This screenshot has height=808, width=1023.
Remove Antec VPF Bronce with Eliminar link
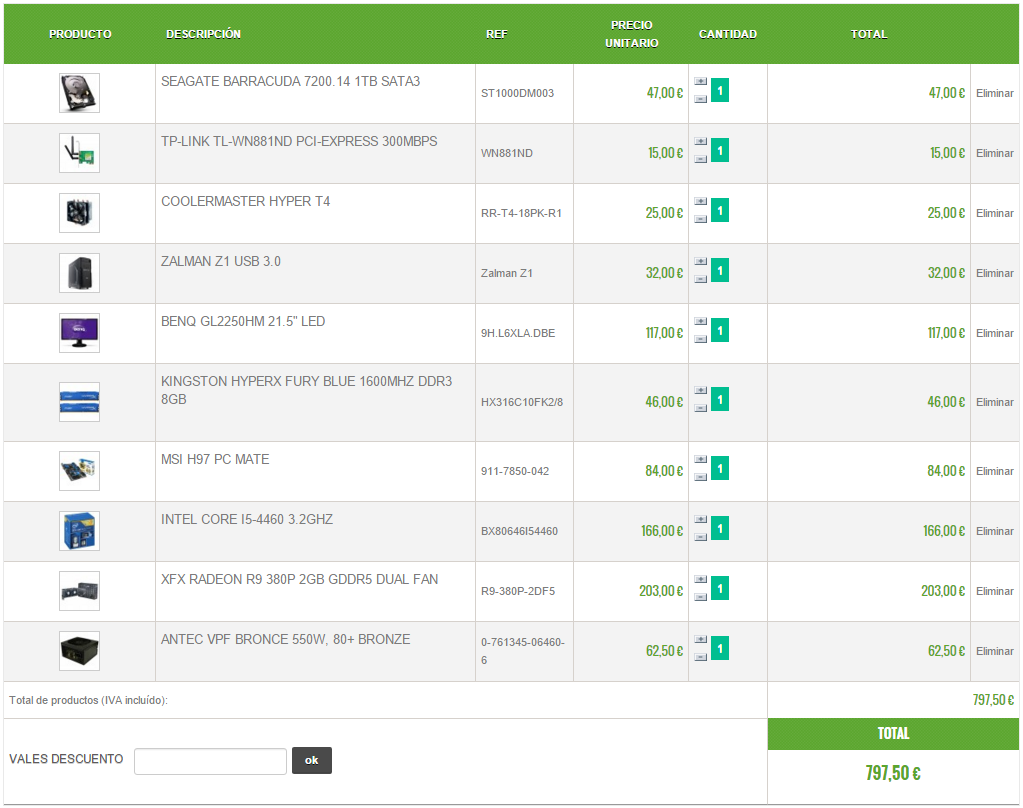(995, 651)
